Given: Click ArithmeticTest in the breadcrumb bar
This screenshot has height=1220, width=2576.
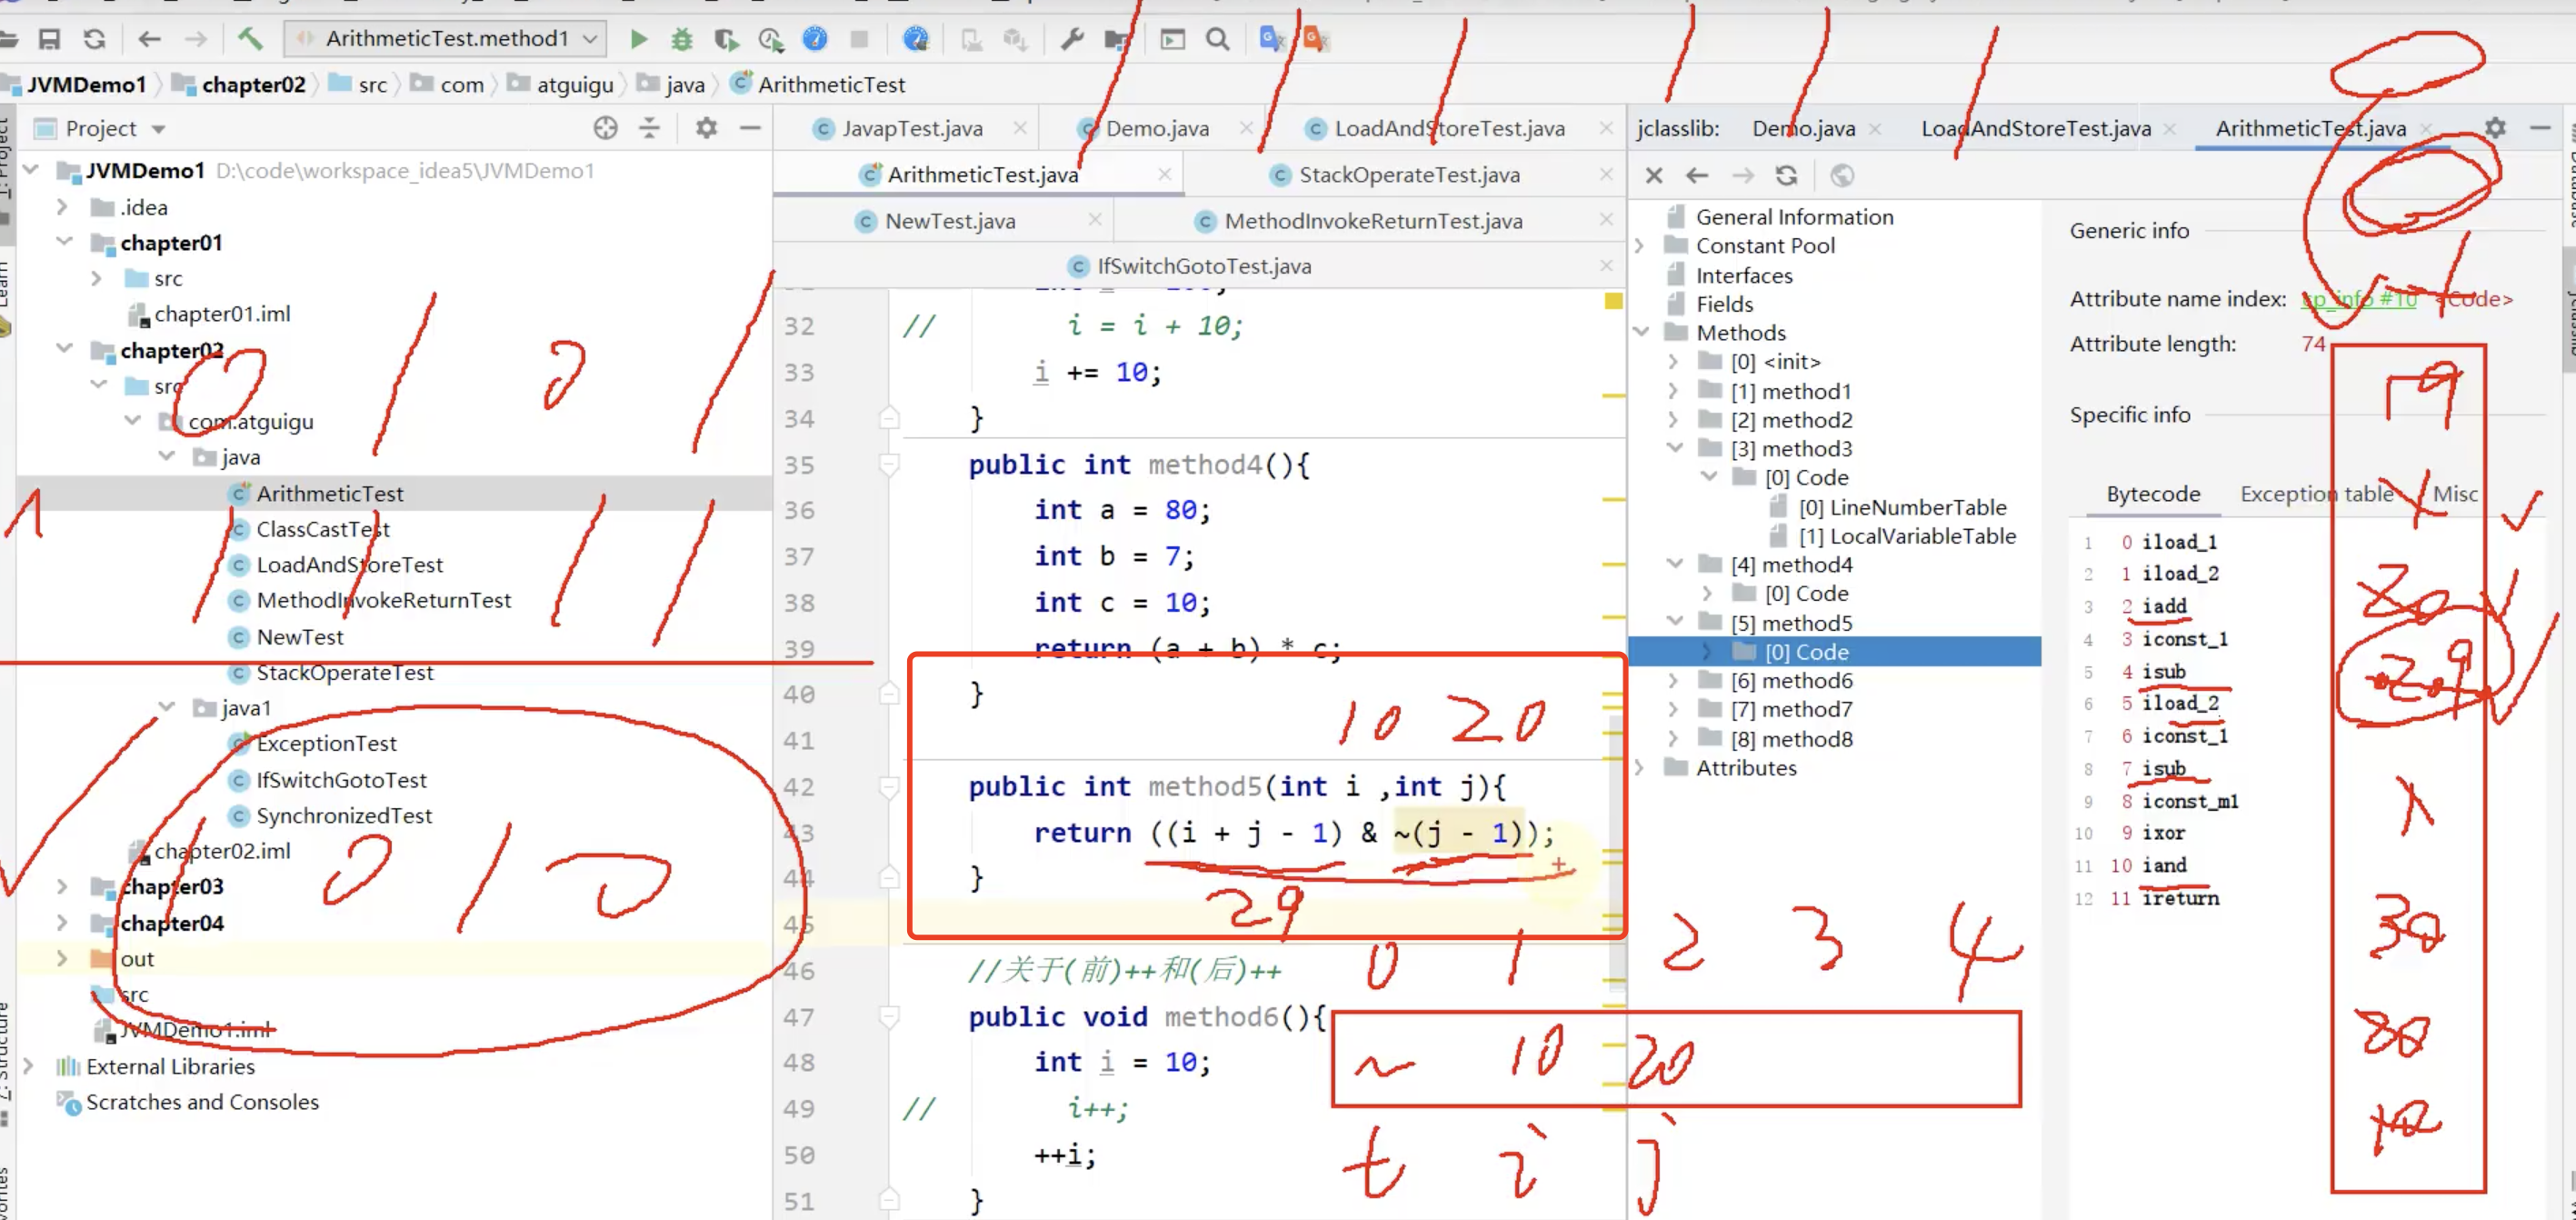Looking at the screenshot, I should (x=830, y=85).
